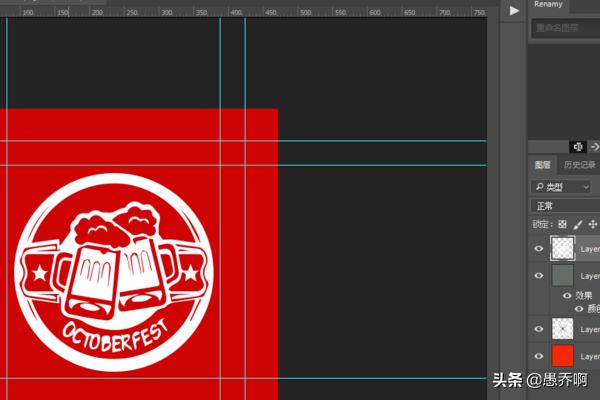The width and height of the screenshot is (600, 400).
Task: Hide the top layer using its eye icon
Action: pos(539,249)
